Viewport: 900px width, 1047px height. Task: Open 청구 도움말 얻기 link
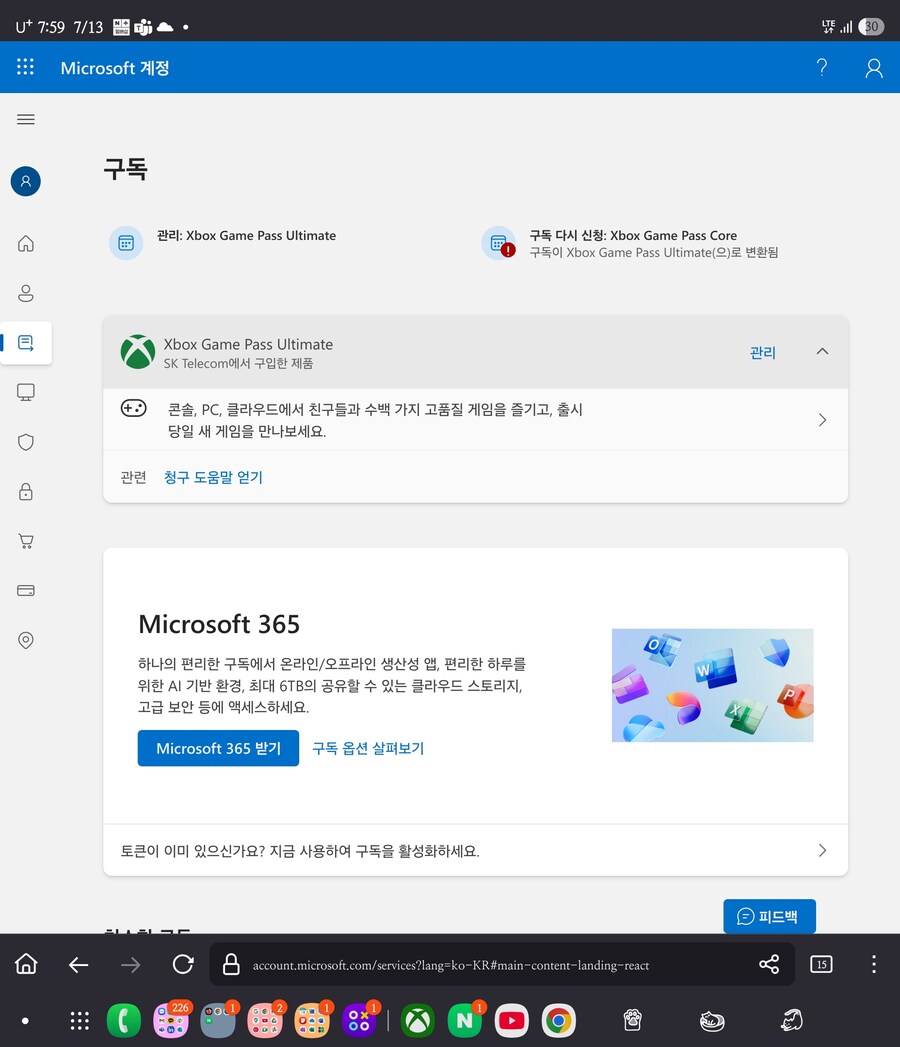213,477
